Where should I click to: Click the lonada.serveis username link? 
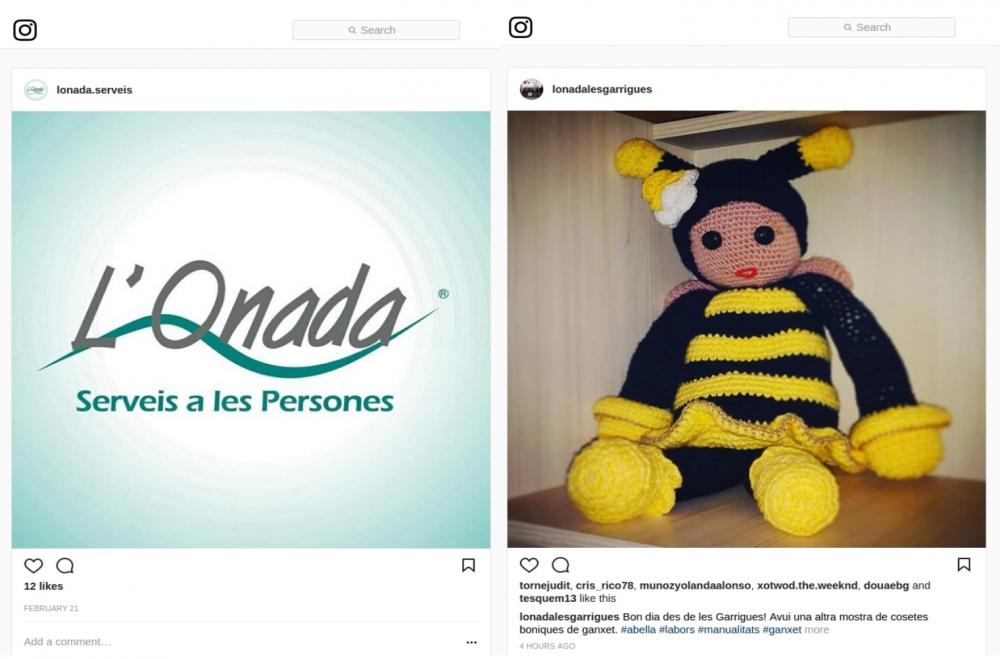[x=94, y=90]
